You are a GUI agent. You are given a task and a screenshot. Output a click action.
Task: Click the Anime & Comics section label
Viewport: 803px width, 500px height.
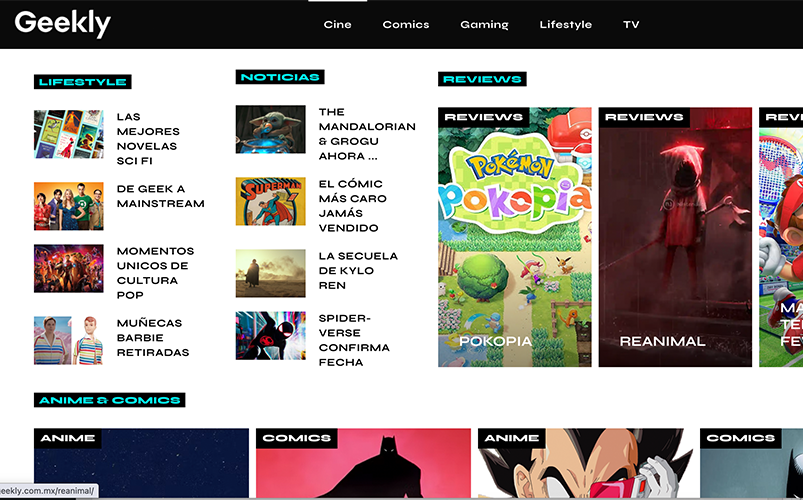[x=109, y=400]
